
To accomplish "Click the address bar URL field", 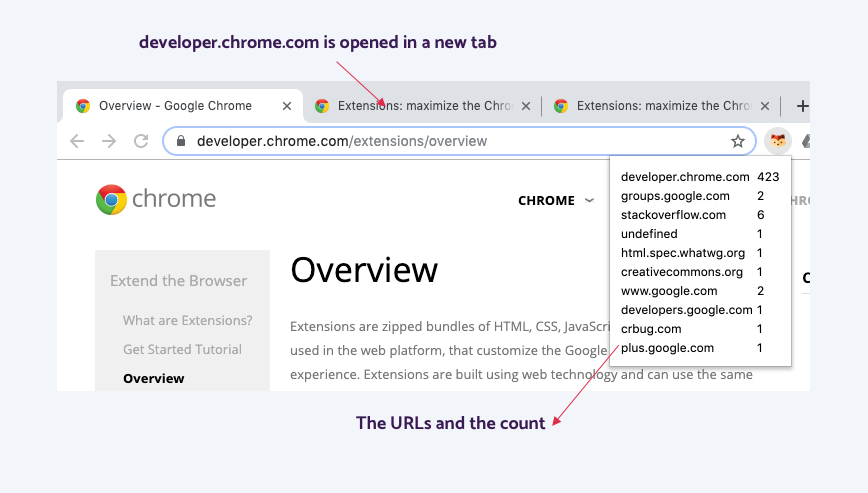I will tap(459, 141).
